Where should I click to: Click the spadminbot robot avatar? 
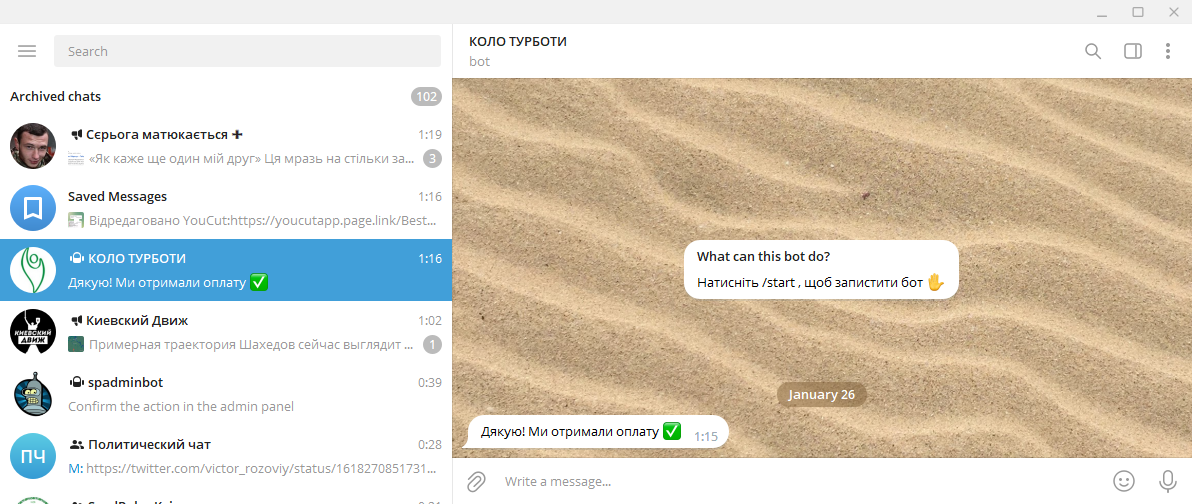33,394
